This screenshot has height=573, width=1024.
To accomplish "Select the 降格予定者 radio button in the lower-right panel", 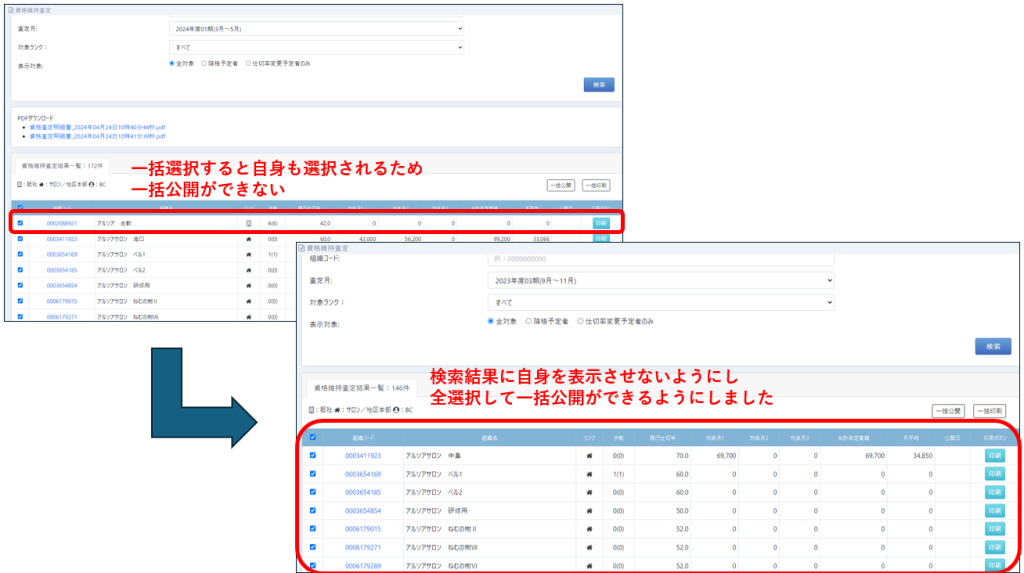I will tap(528, 322).
